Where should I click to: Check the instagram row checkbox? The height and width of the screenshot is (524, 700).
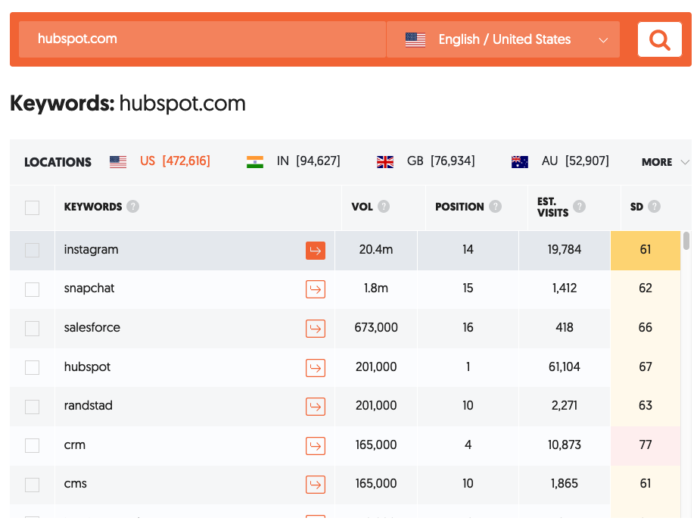pyautogui.click(x=32, y=250)
